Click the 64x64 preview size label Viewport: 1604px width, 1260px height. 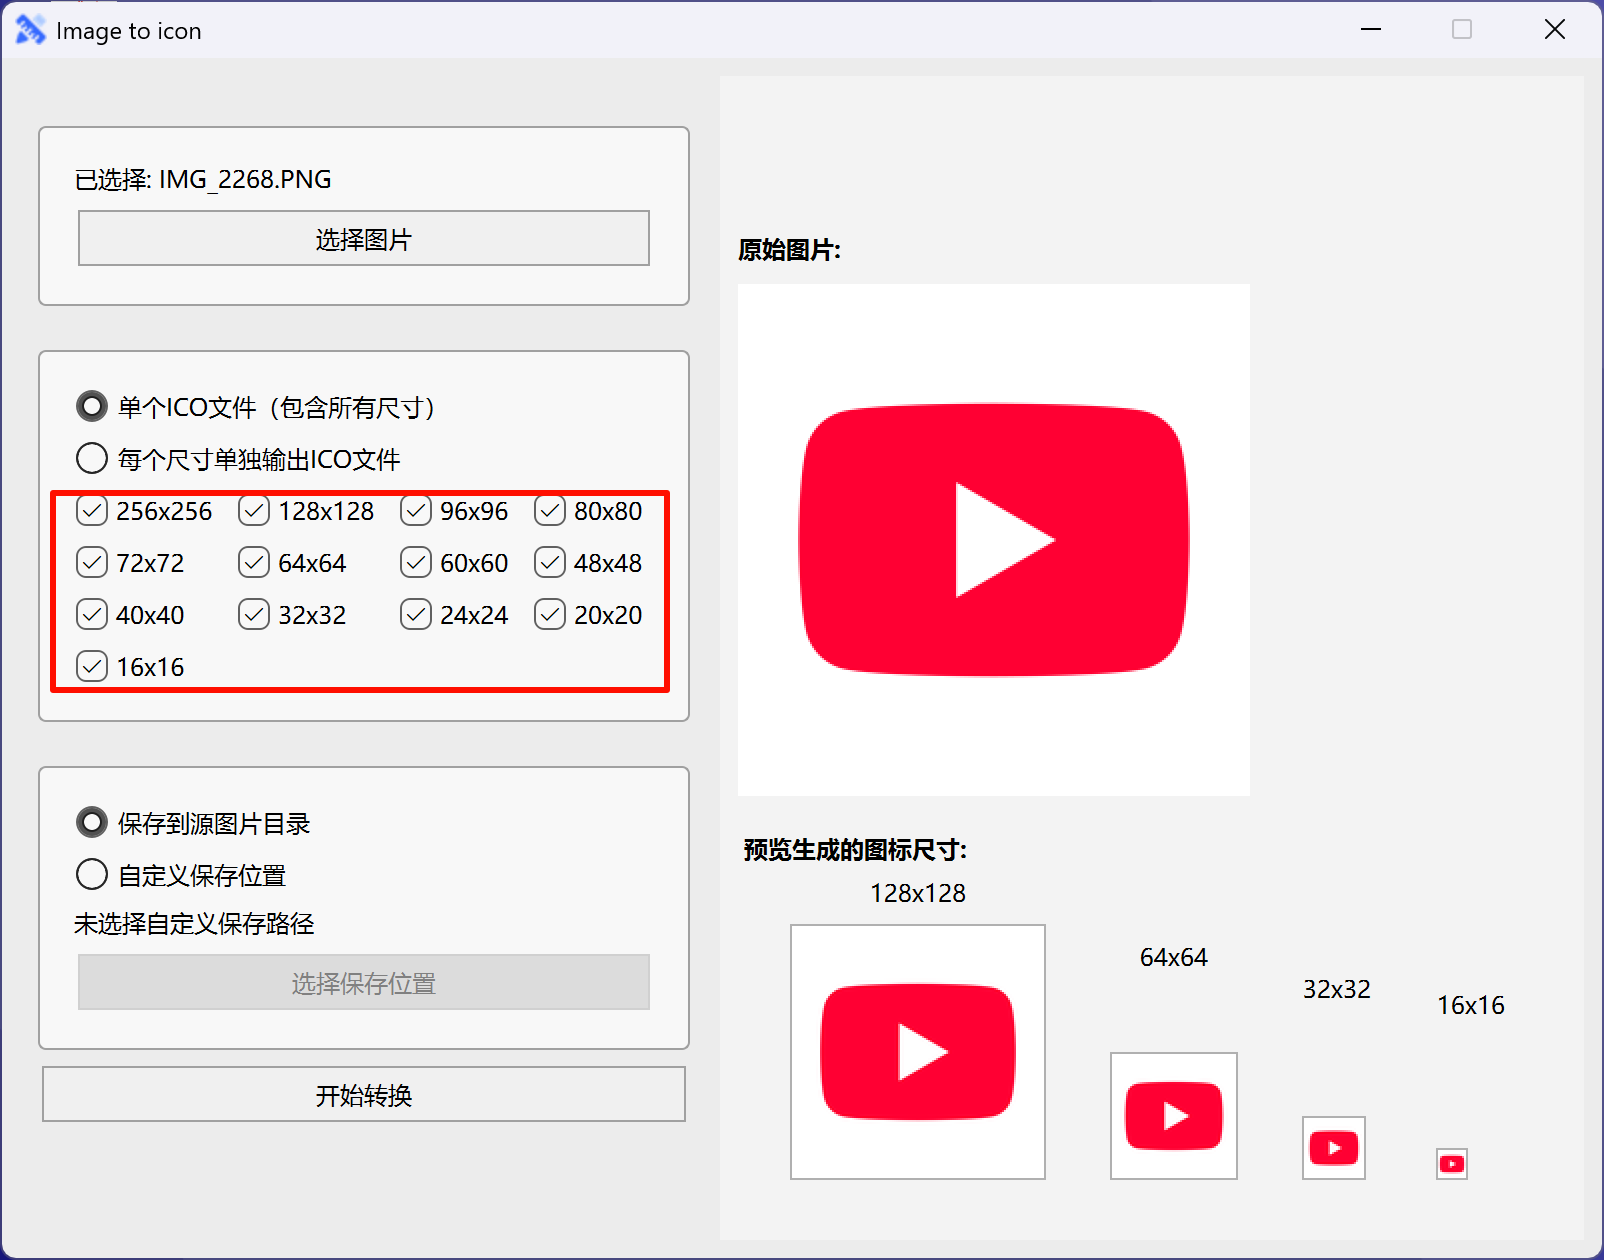click(x=1174, y=957)
